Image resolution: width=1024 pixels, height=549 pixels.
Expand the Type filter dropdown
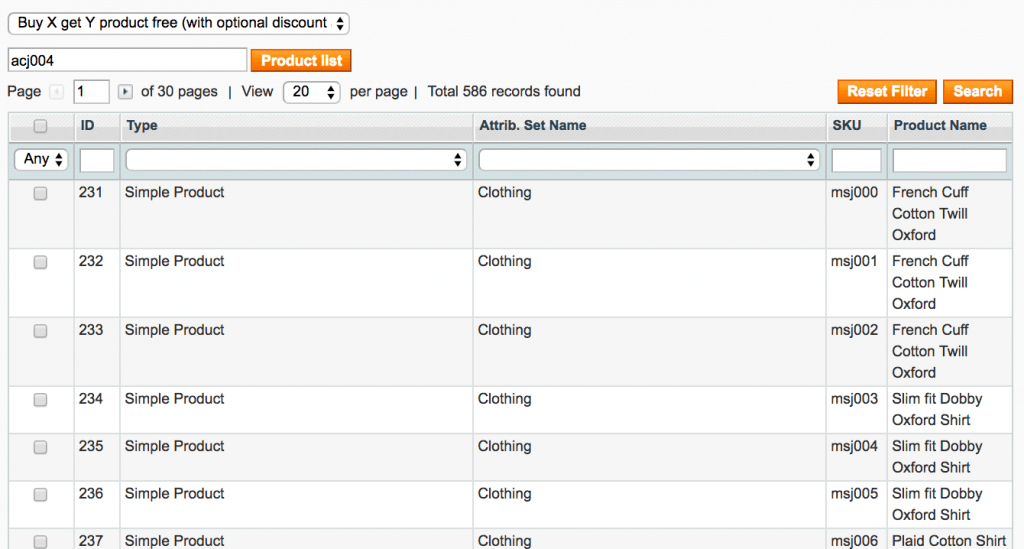point(297,160)
